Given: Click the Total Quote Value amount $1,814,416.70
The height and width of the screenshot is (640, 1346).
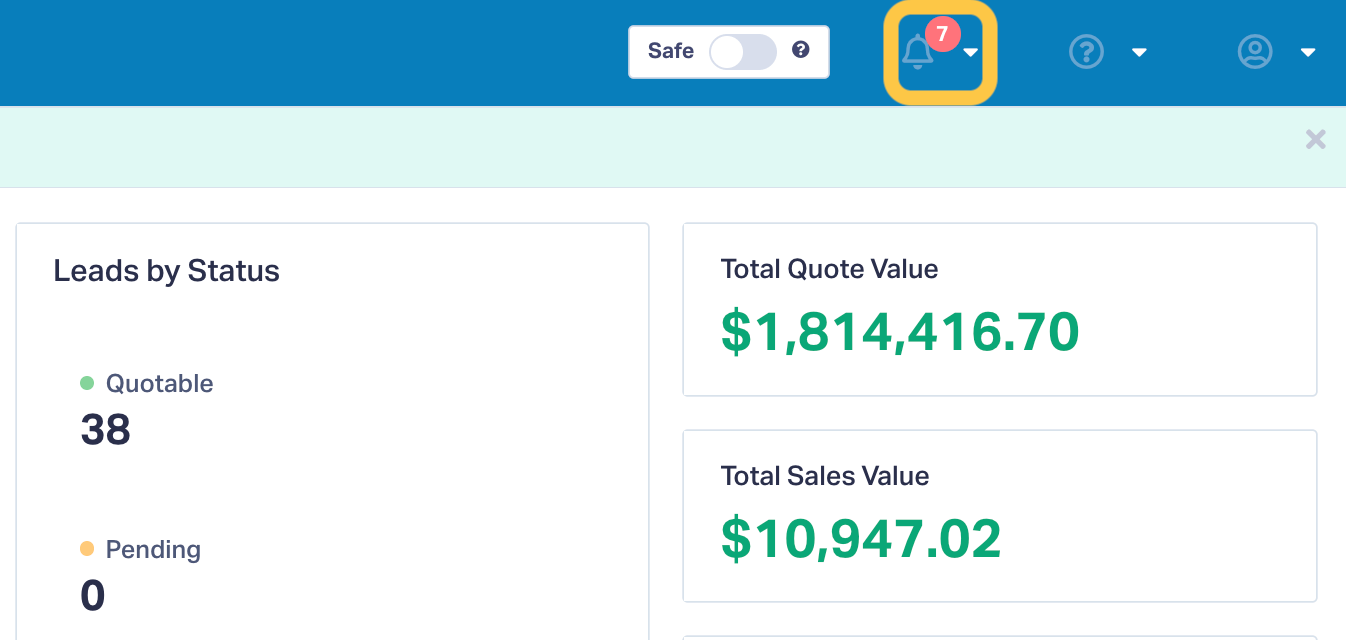Looking at the screenshot, I should pyautogui.click(x=900, y=332).
